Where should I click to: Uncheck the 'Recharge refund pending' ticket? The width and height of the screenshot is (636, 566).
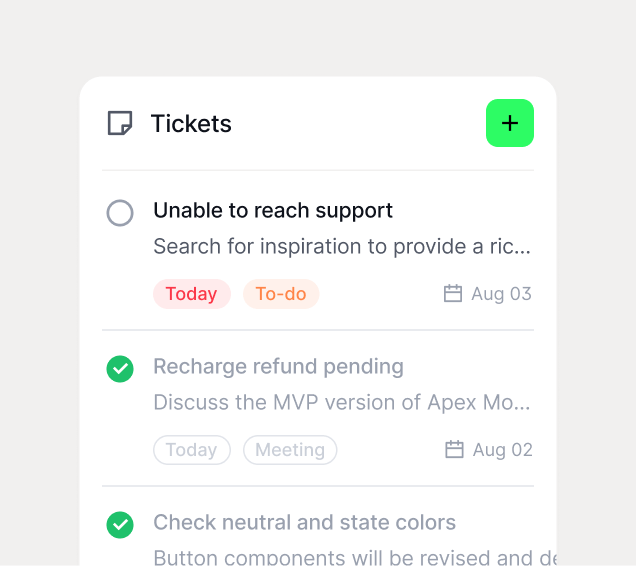tap(120, 368)
